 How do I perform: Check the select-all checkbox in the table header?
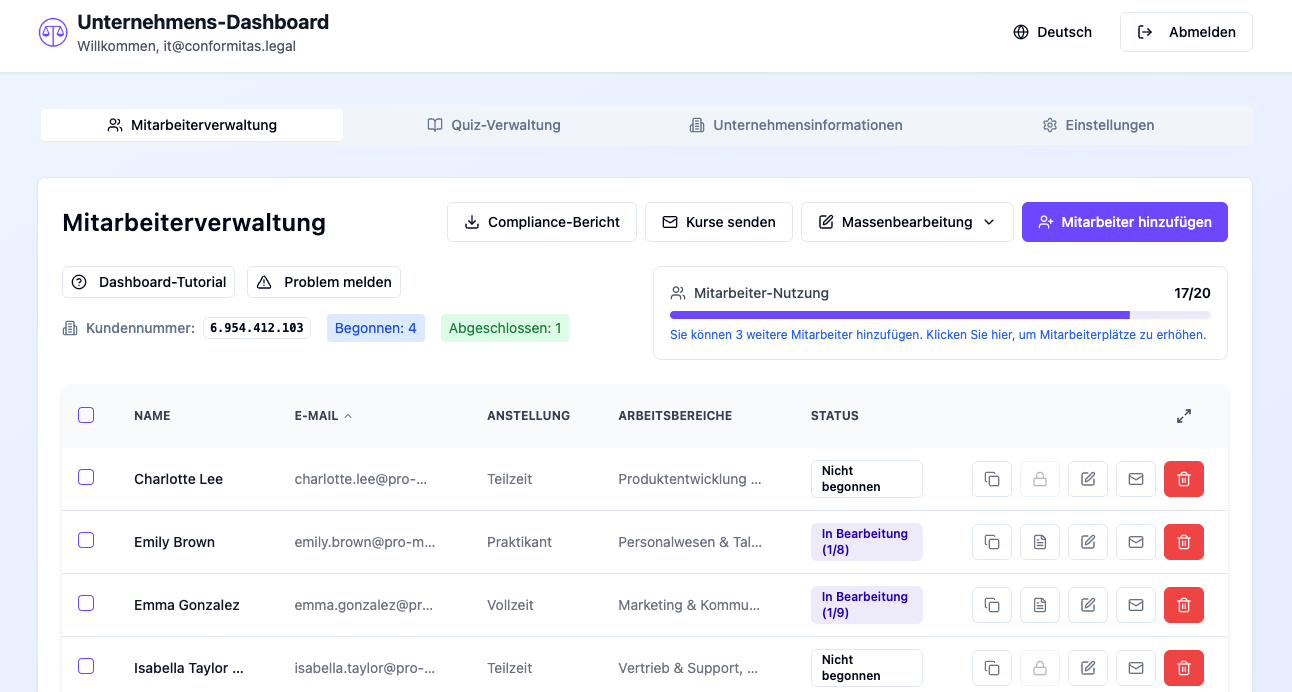click(86, 415)
